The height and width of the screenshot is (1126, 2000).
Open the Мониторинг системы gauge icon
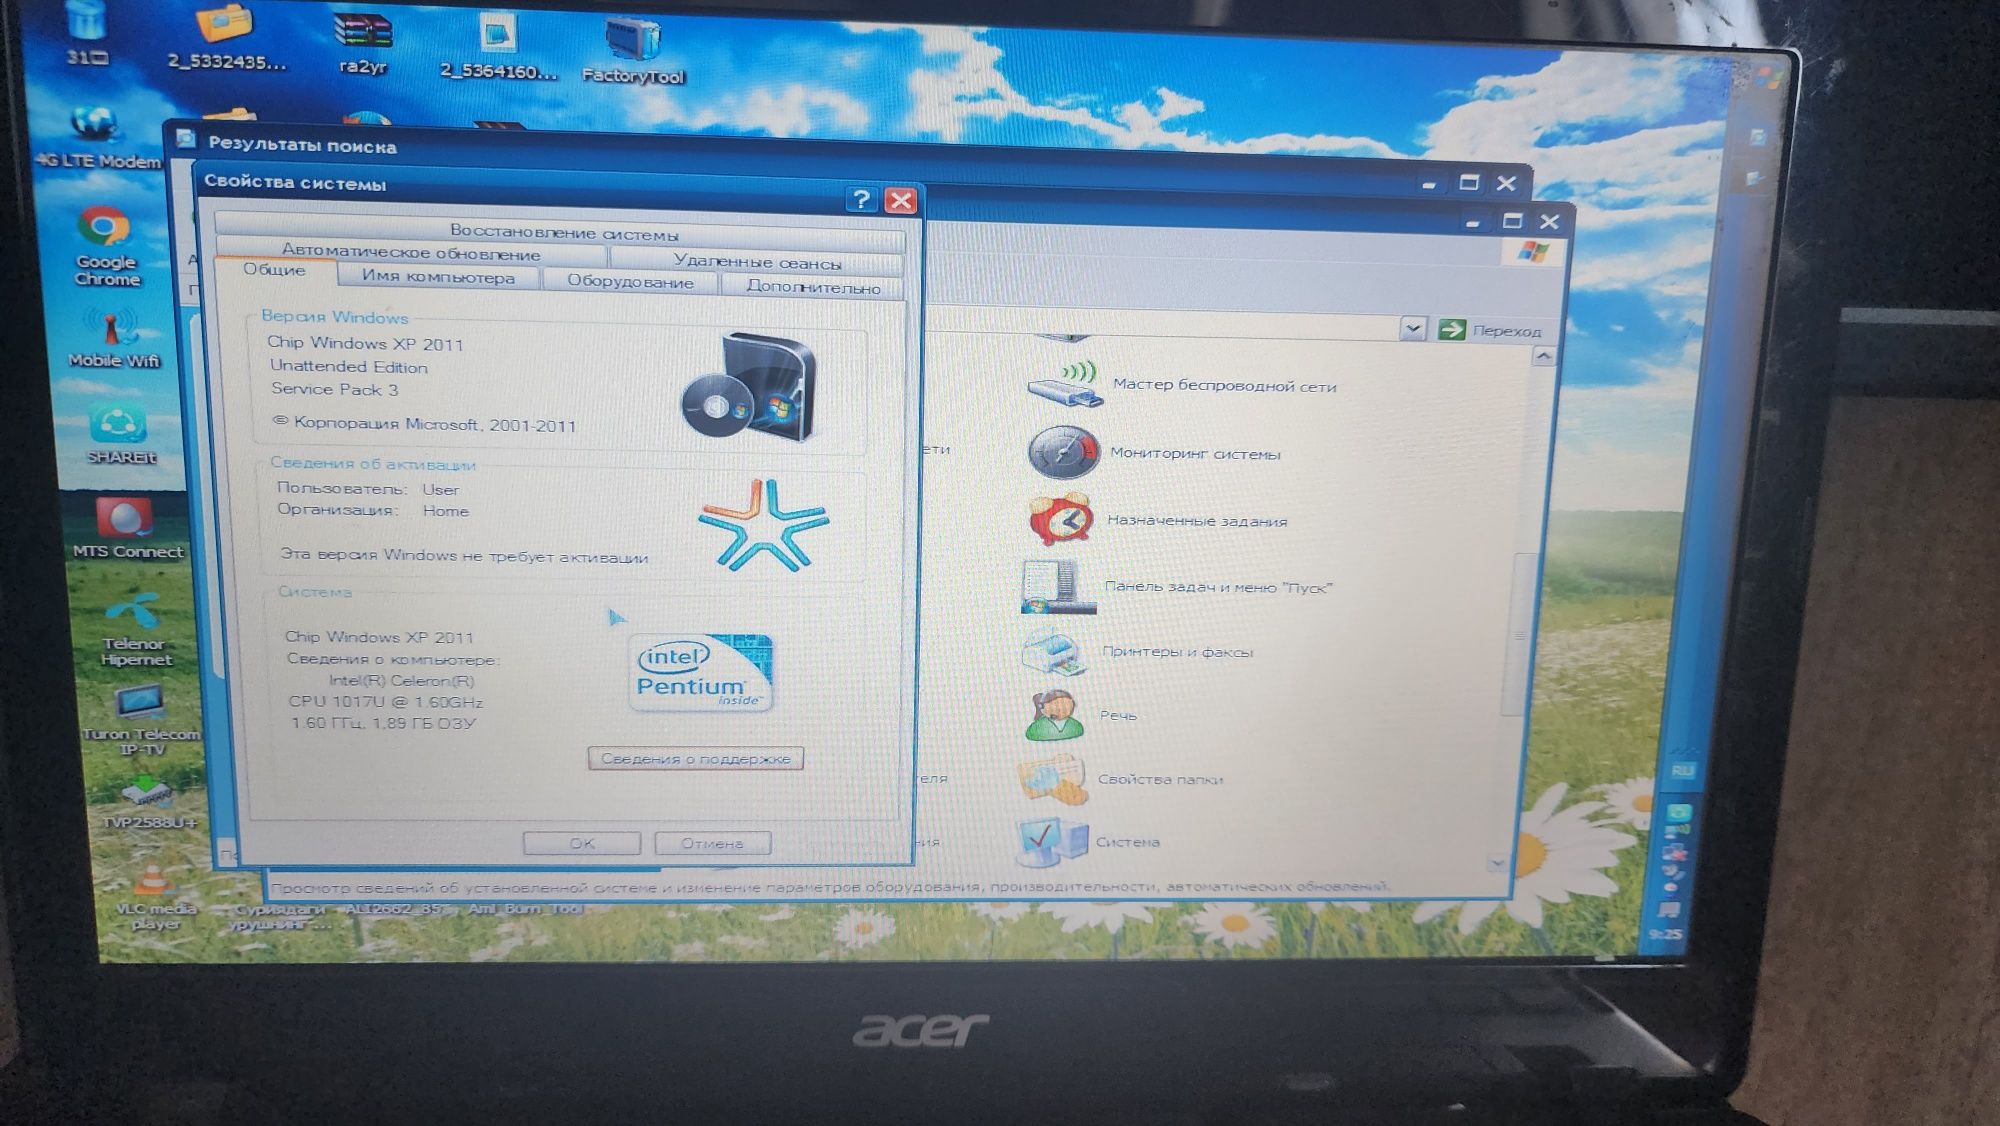(1062, 452)
